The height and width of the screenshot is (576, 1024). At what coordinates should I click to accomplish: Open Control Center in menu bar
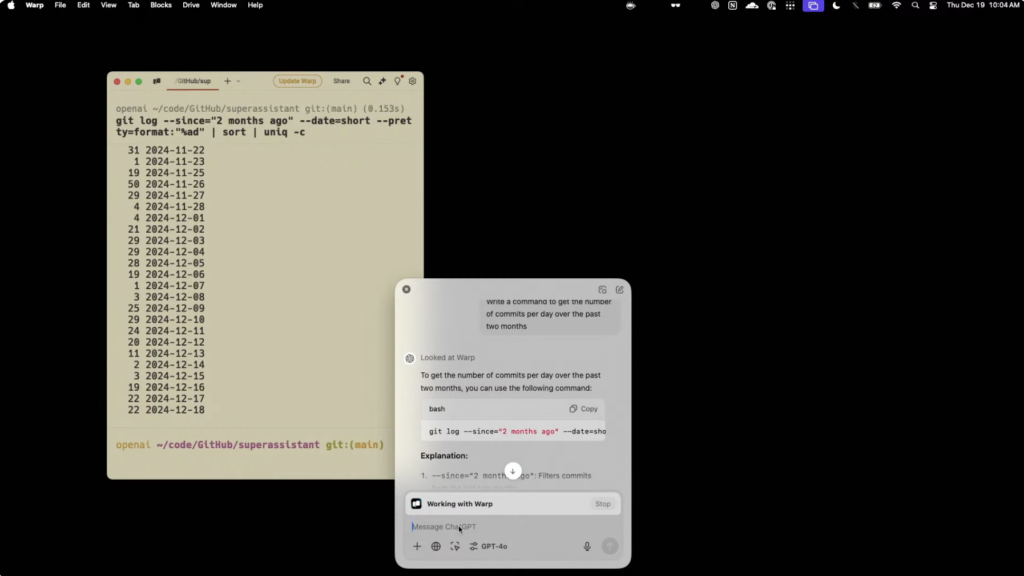933,5
